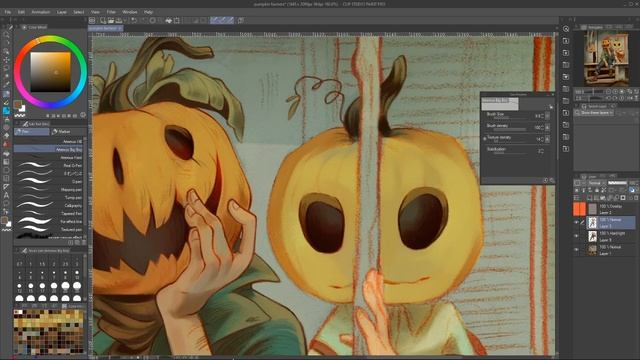Click the main foreground color swatch under wheel
Image resolution: width=640 pixels, height=360 pixels.
[x=18, y=105]
